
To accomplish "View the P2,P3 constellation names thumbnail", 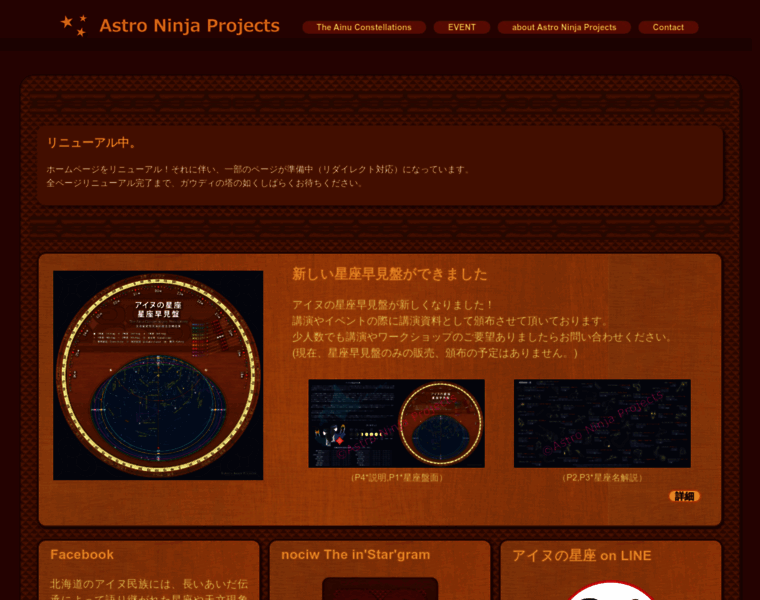I will point(602,424).
